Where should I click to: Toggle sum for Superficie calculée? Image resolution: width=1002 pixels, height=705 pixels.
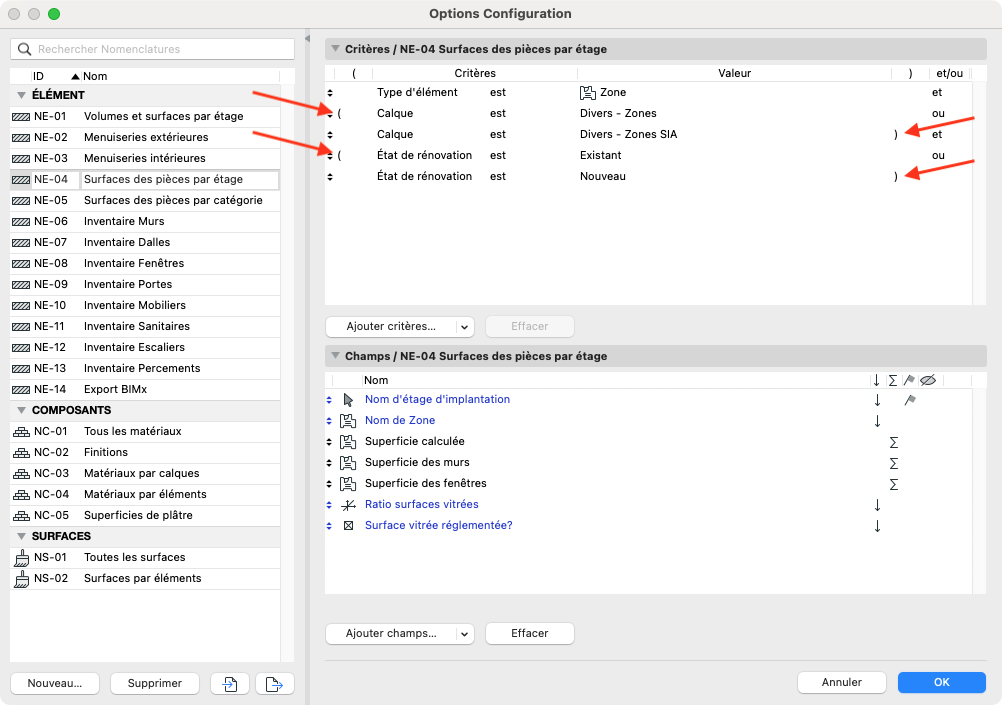(893, 442)
